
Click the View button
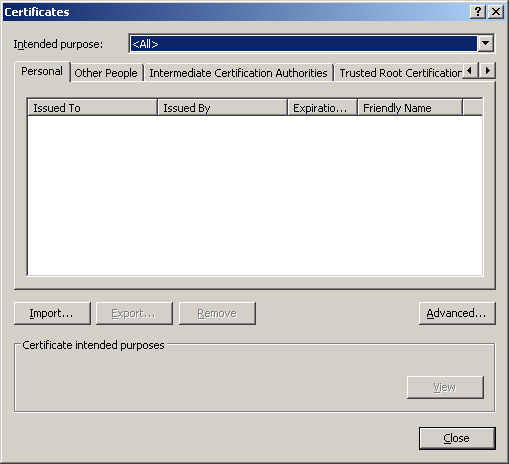(x=445, y=387)
